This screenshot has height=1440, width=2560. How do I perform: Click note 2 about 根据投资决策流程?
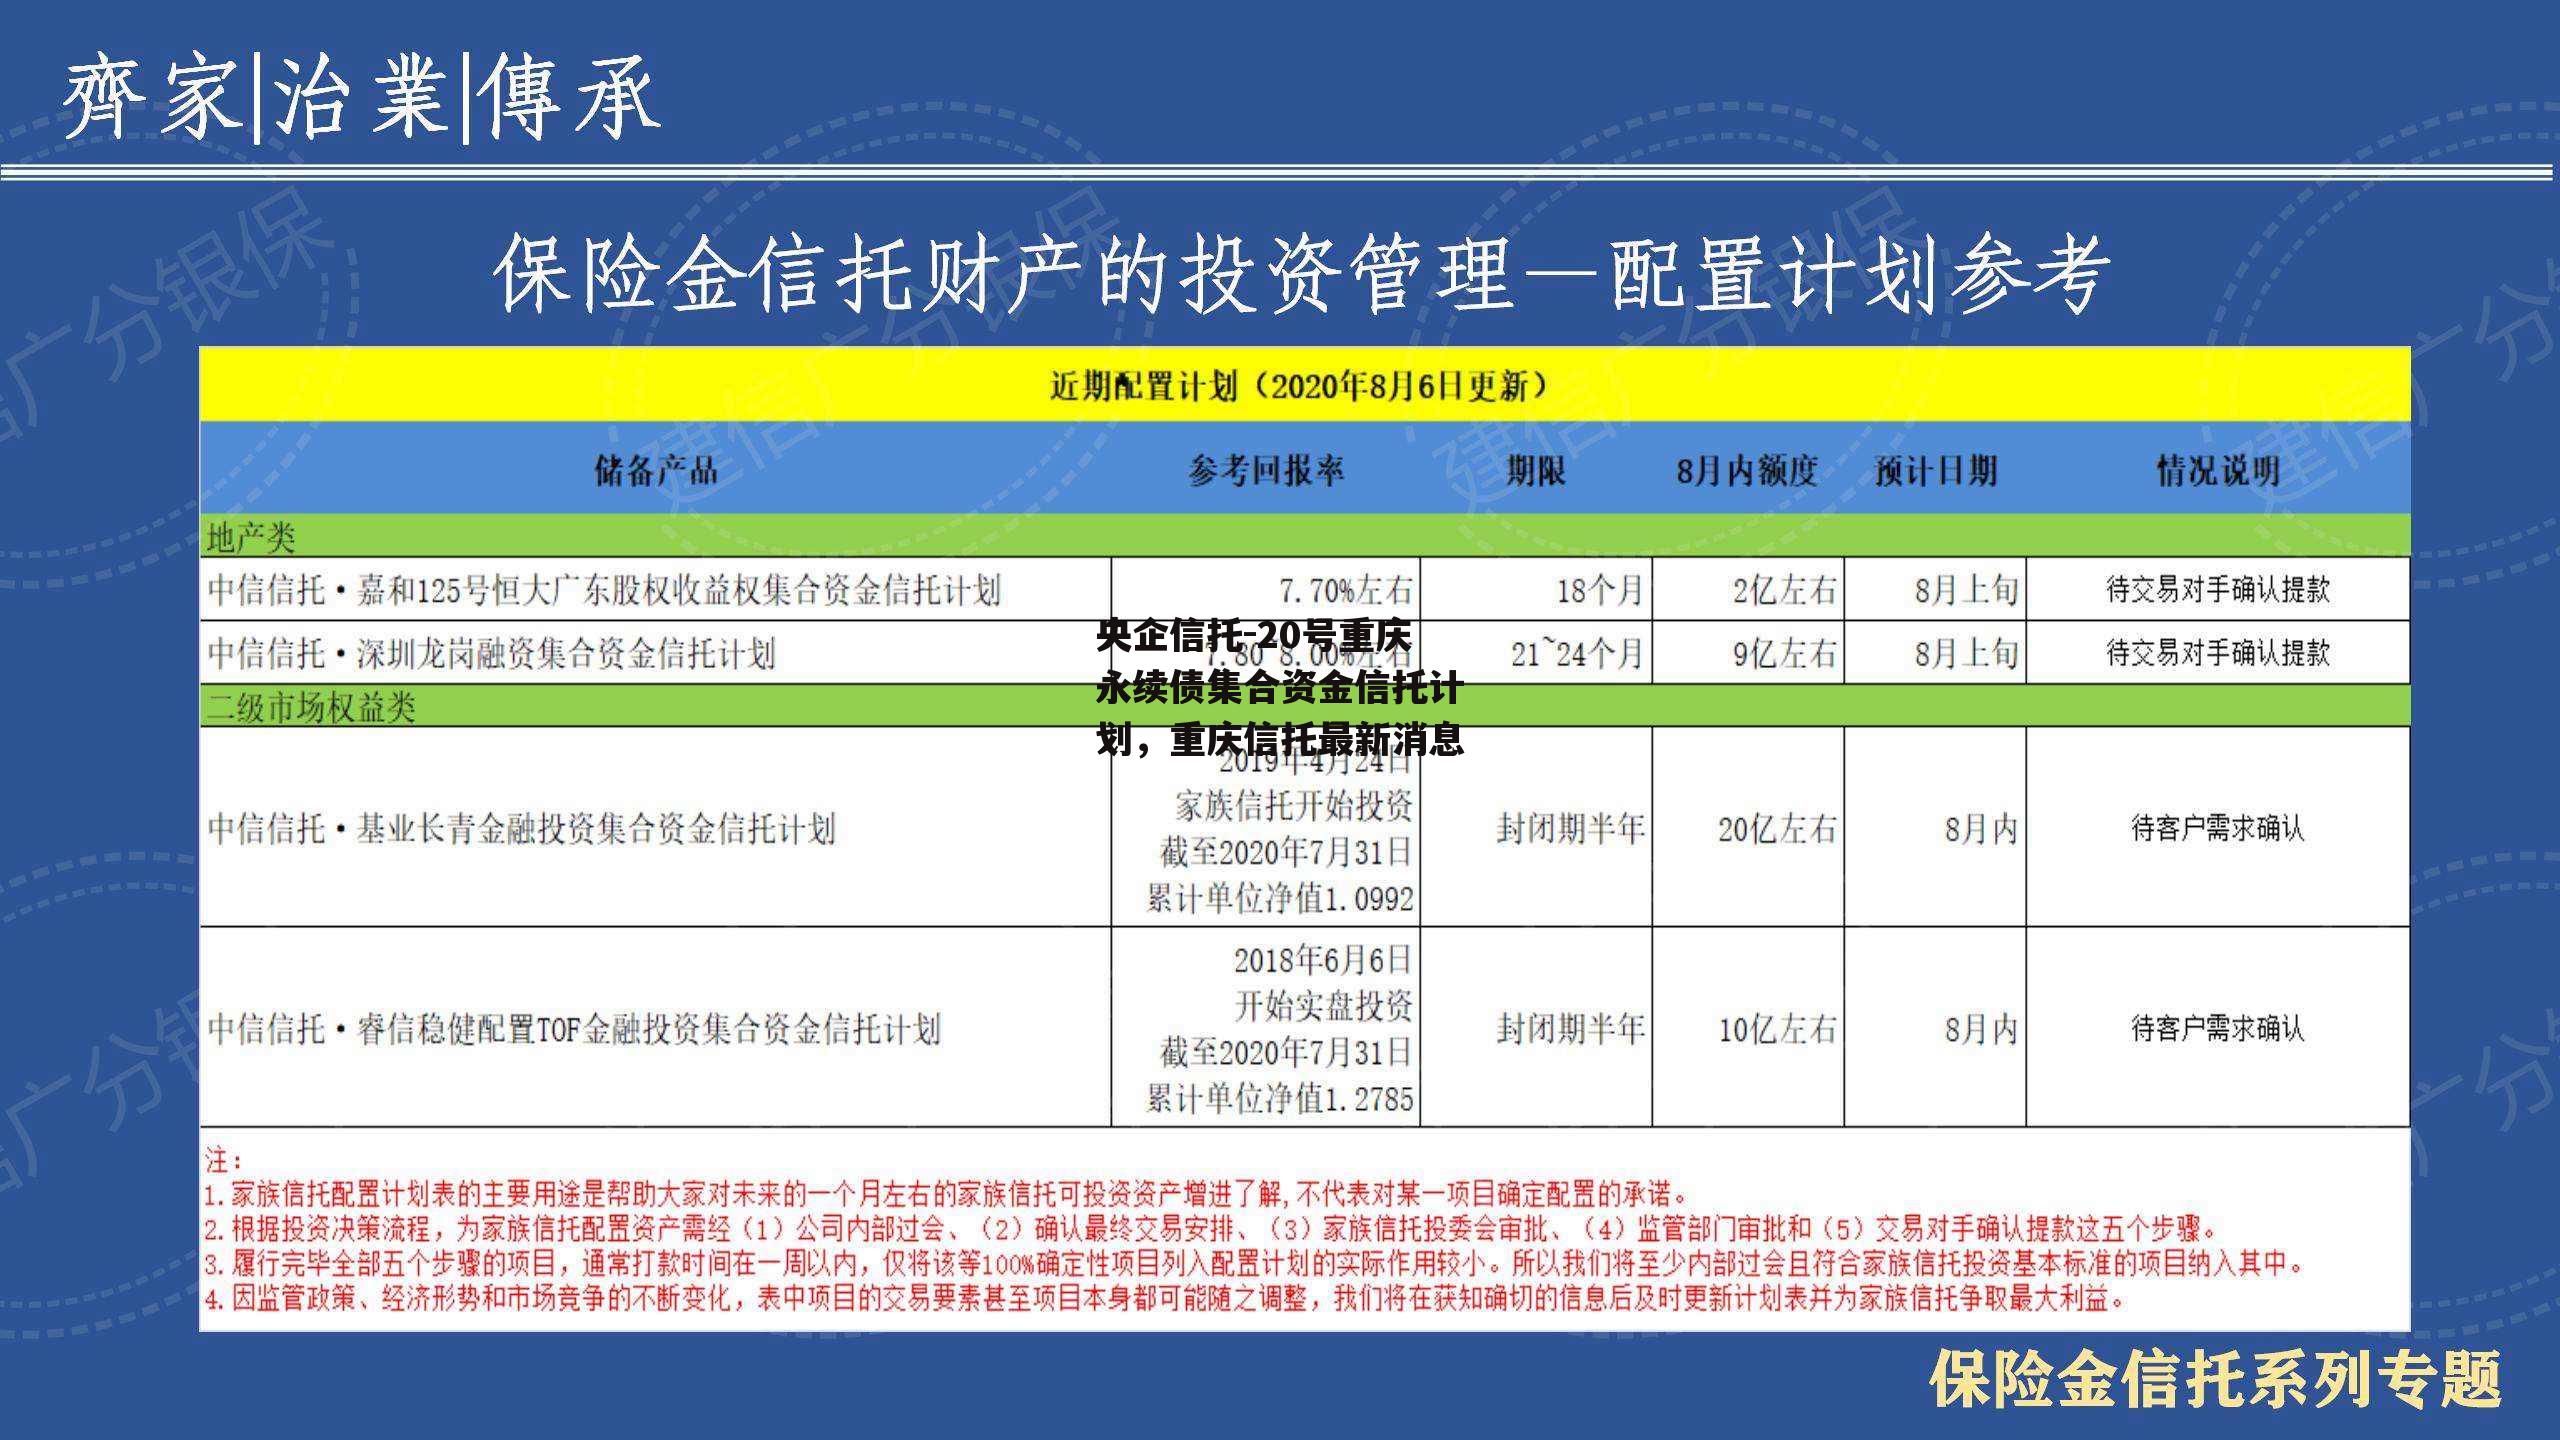click(1211, 1228)
